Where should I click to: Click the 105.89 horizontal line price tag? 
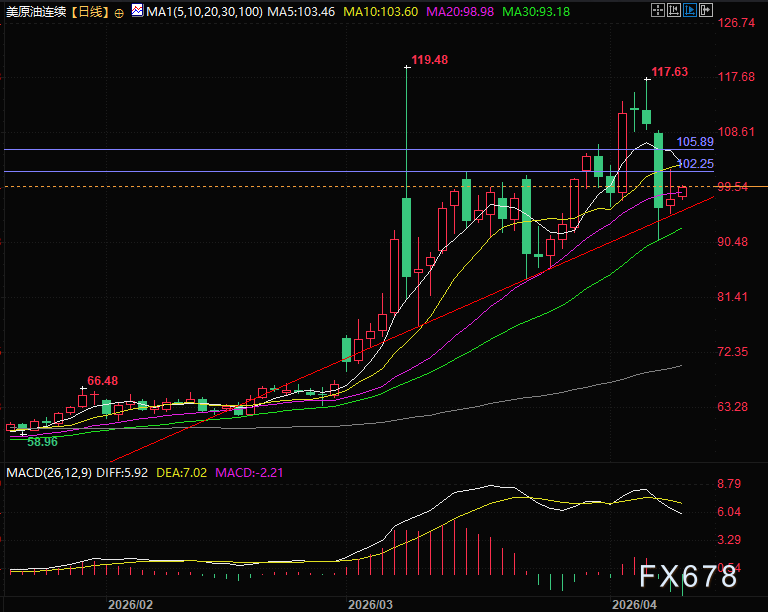(694, 142)
